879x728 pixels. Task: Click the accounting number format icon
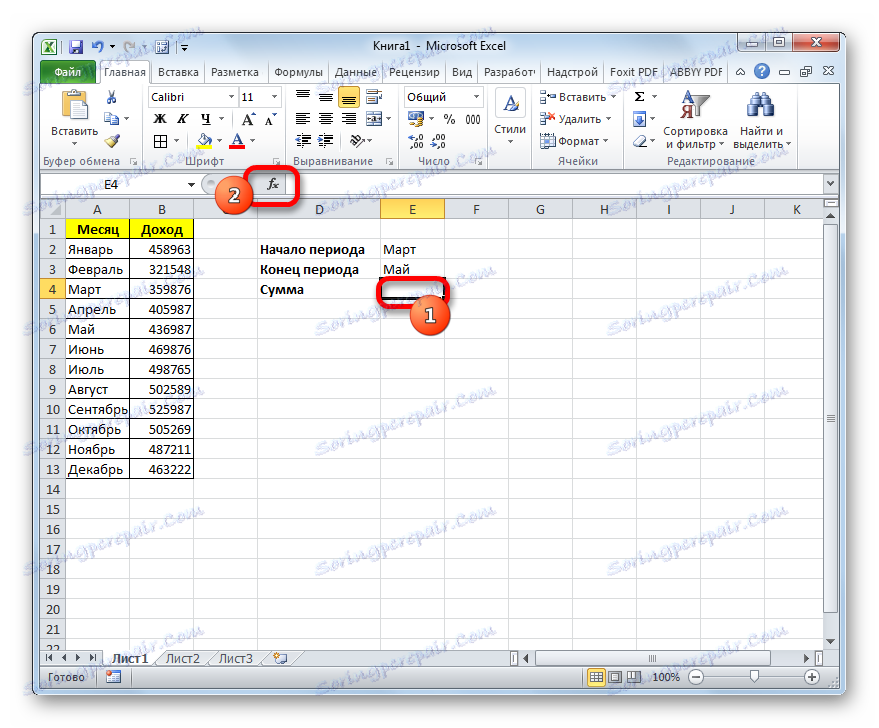click(x=416, y=119)
